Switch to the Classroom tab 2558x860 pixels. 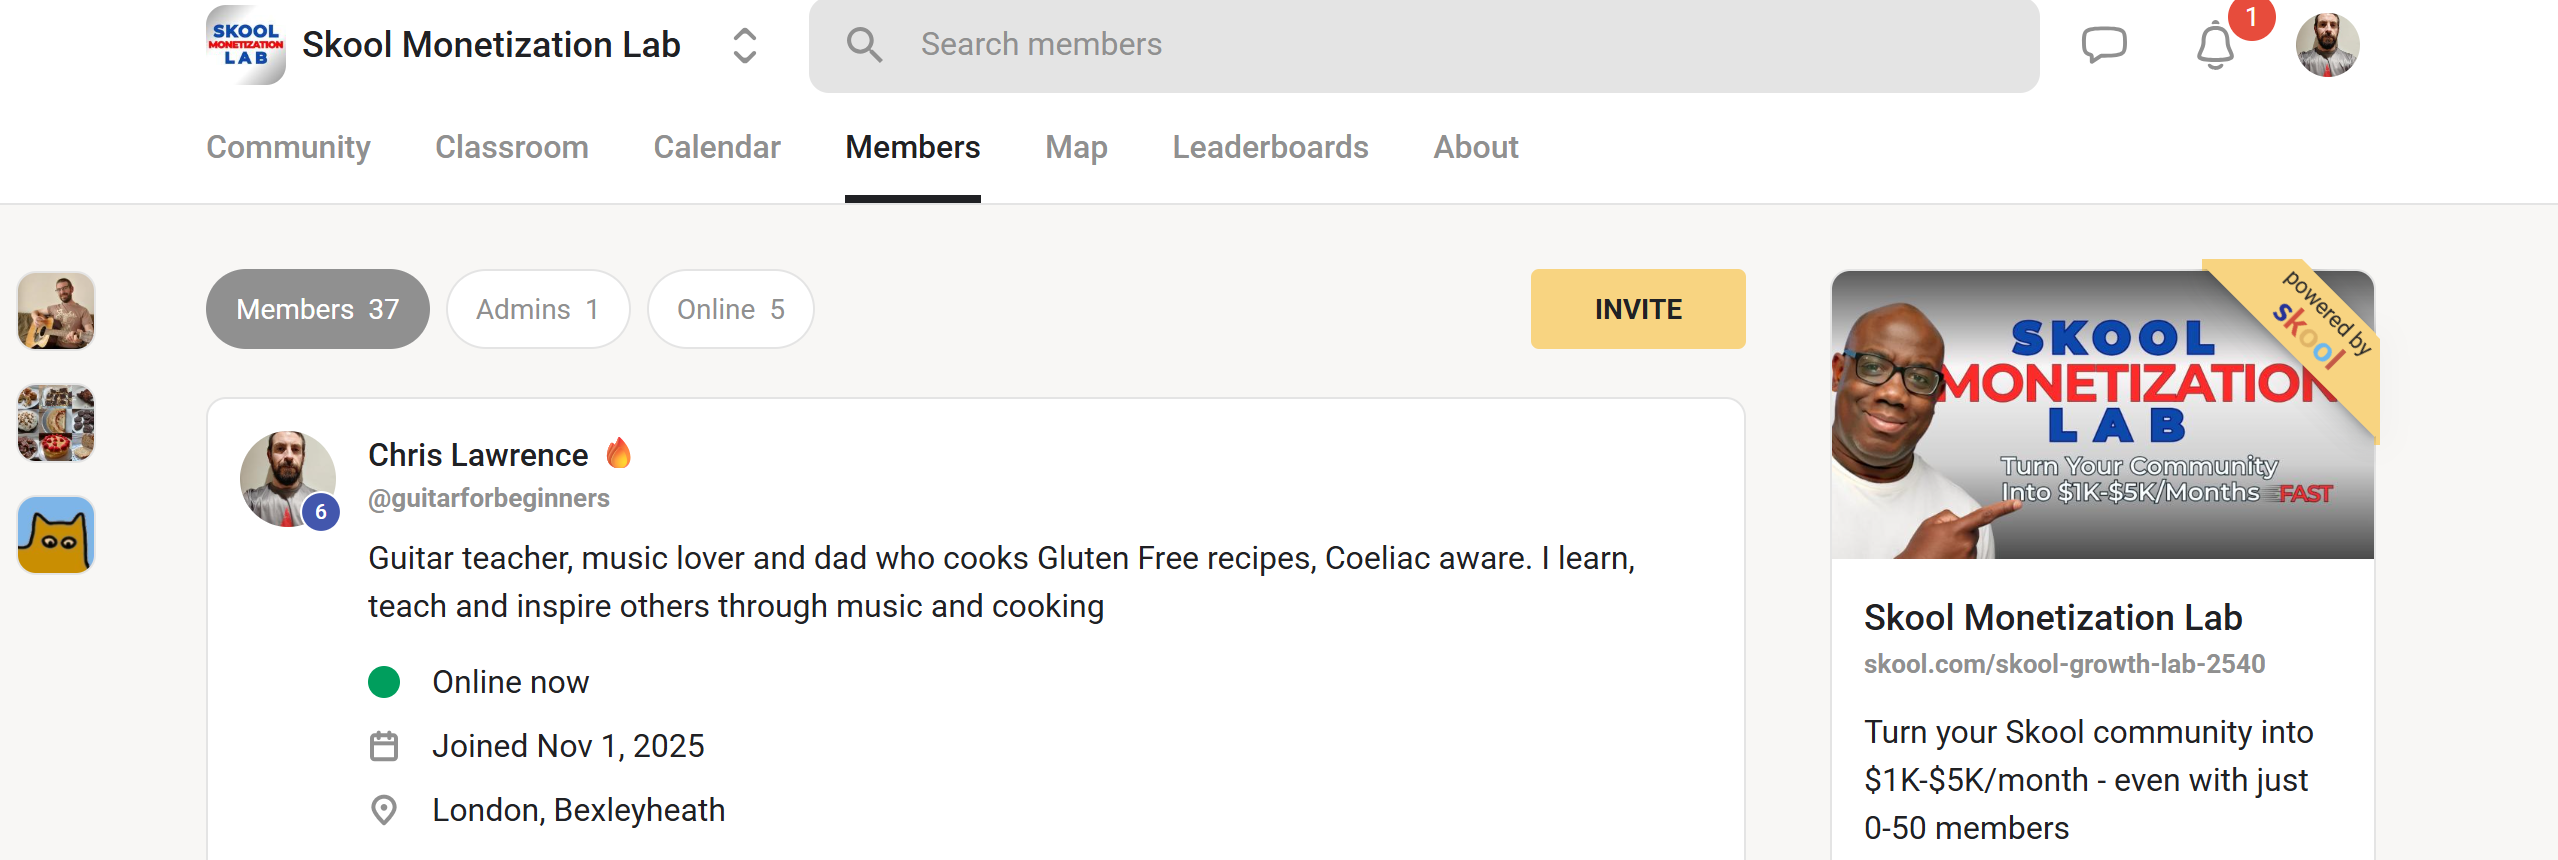pyautogui.click(x=511, y=147)
